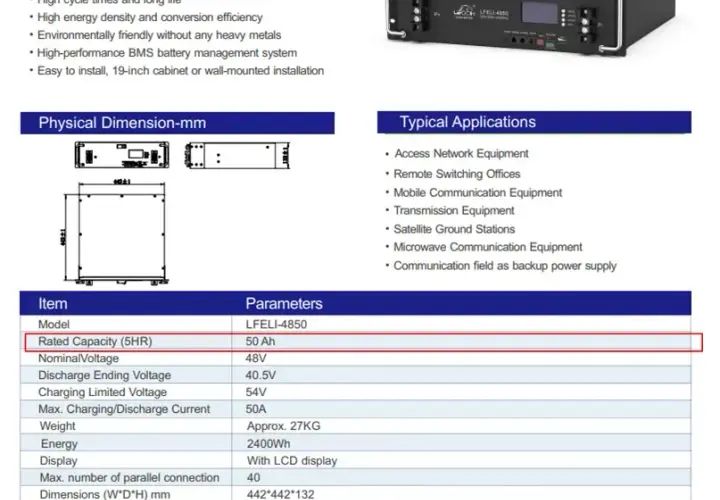Click the '40' parallel connection value

point(253,478)
